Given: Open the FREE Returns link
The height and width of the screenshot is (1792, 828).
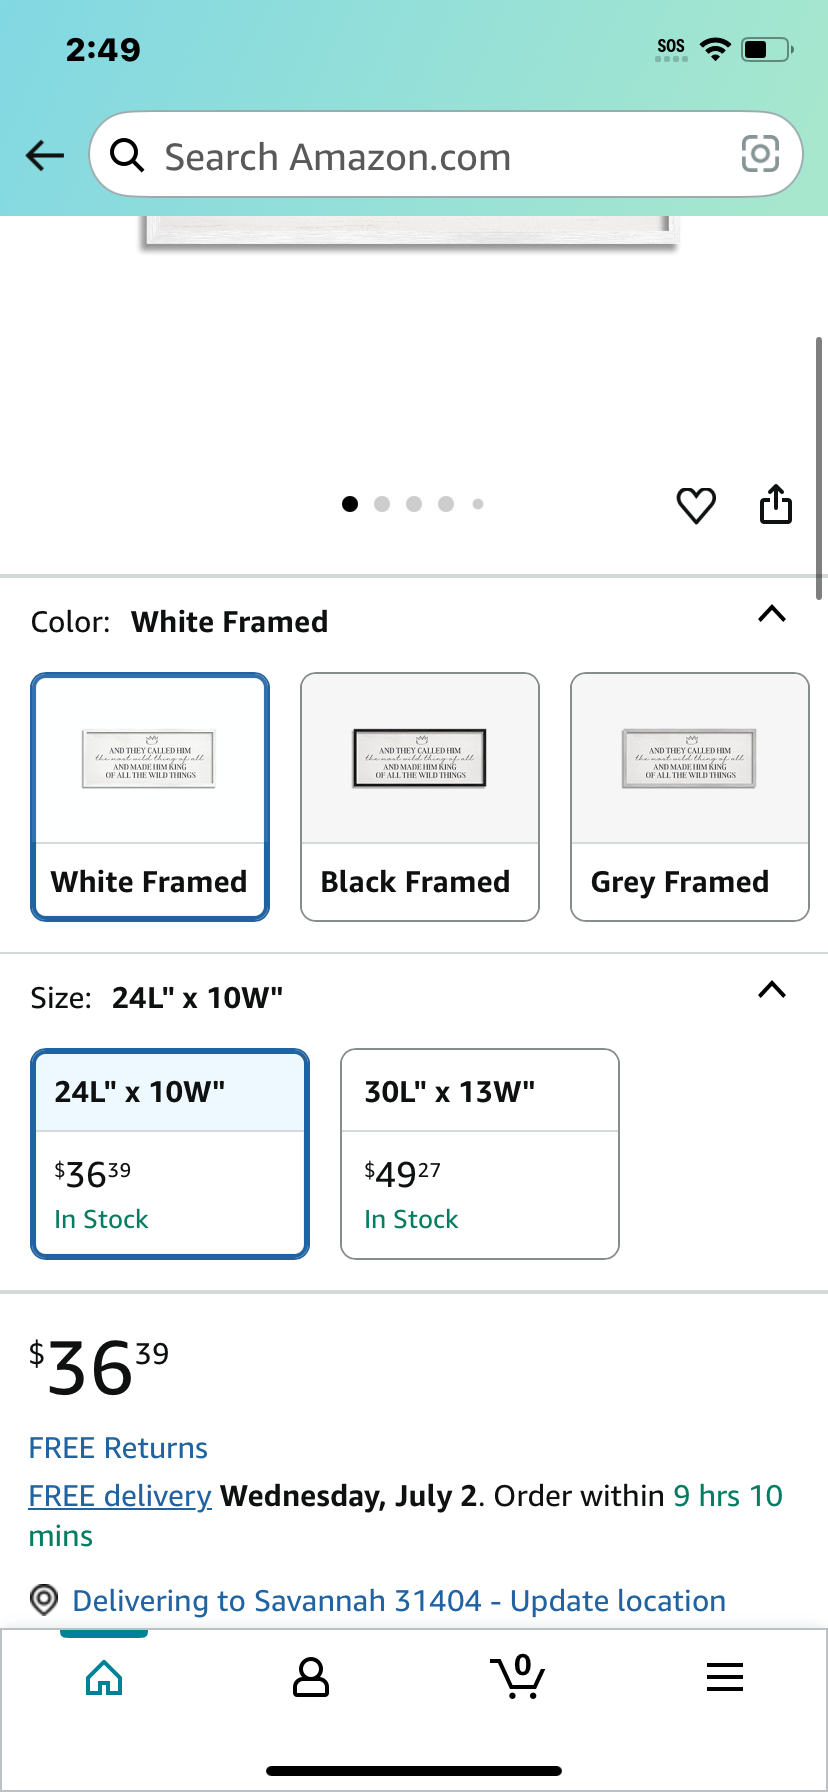Looking at the screenshot, I should tap(118, 1448).
